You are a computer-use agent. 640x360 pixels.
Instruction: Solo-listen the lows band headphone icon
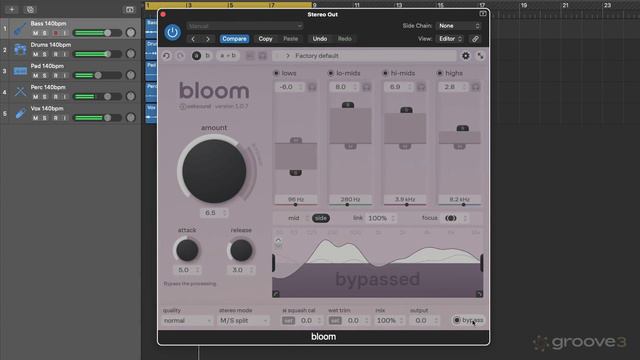click(312, 87)
